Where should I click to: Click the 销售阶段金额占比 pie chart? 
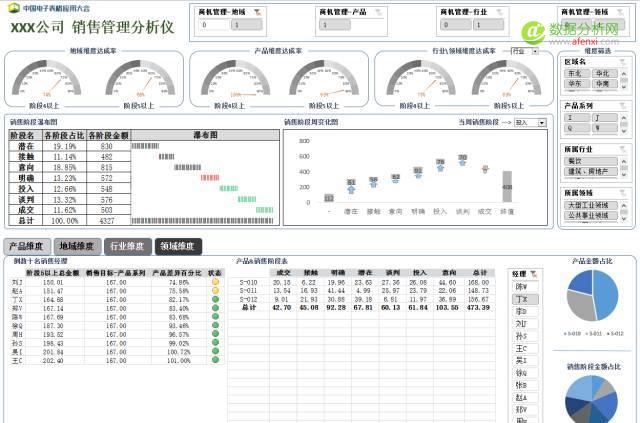pos(591,399)
